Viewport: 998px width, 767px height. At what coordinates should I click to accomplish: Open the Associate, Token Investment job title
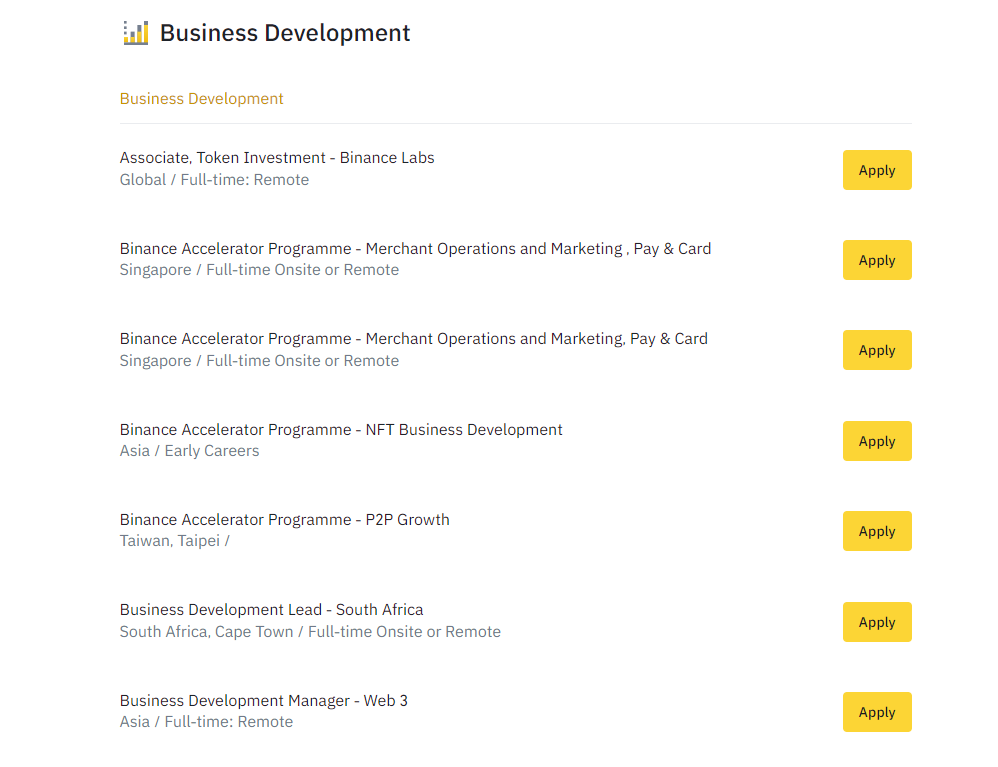pos(277,158)
